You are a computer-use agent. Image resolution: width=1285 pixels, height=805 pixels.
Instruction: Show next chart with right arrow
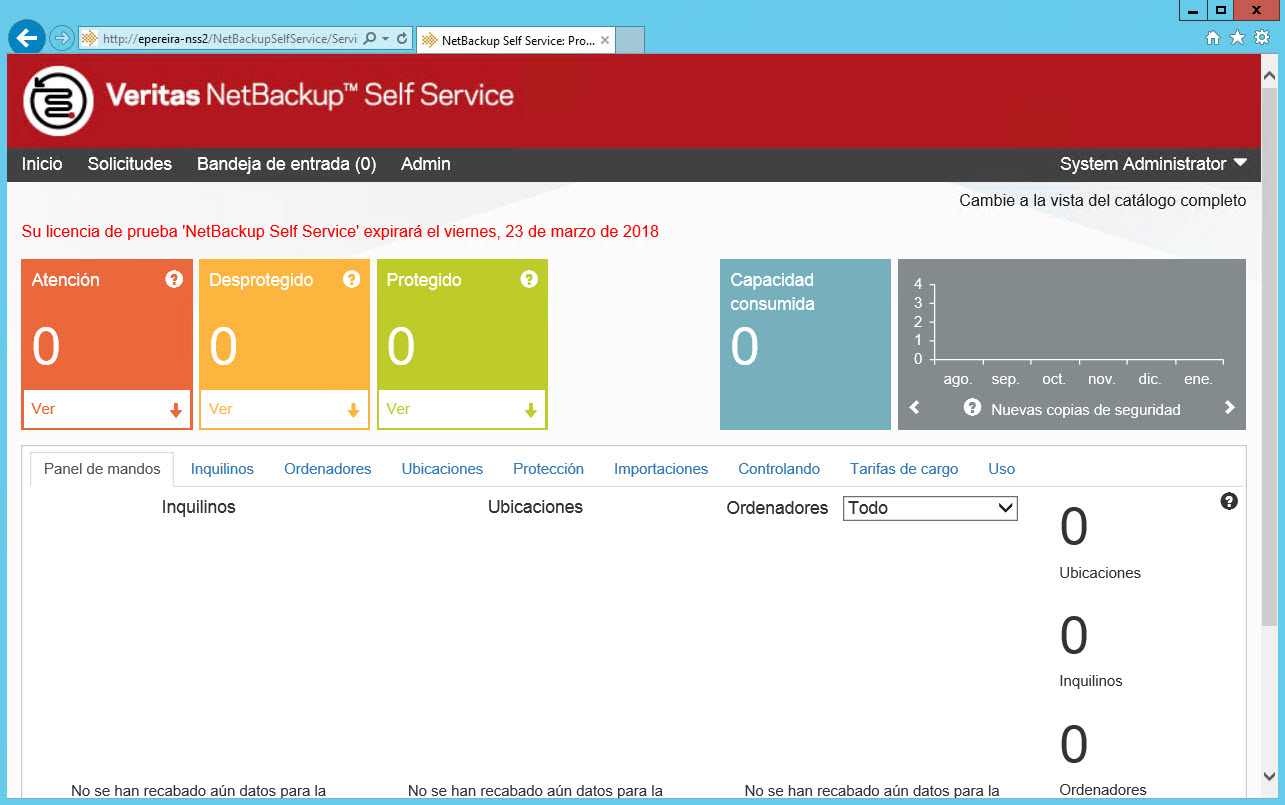coord(1230,408)
